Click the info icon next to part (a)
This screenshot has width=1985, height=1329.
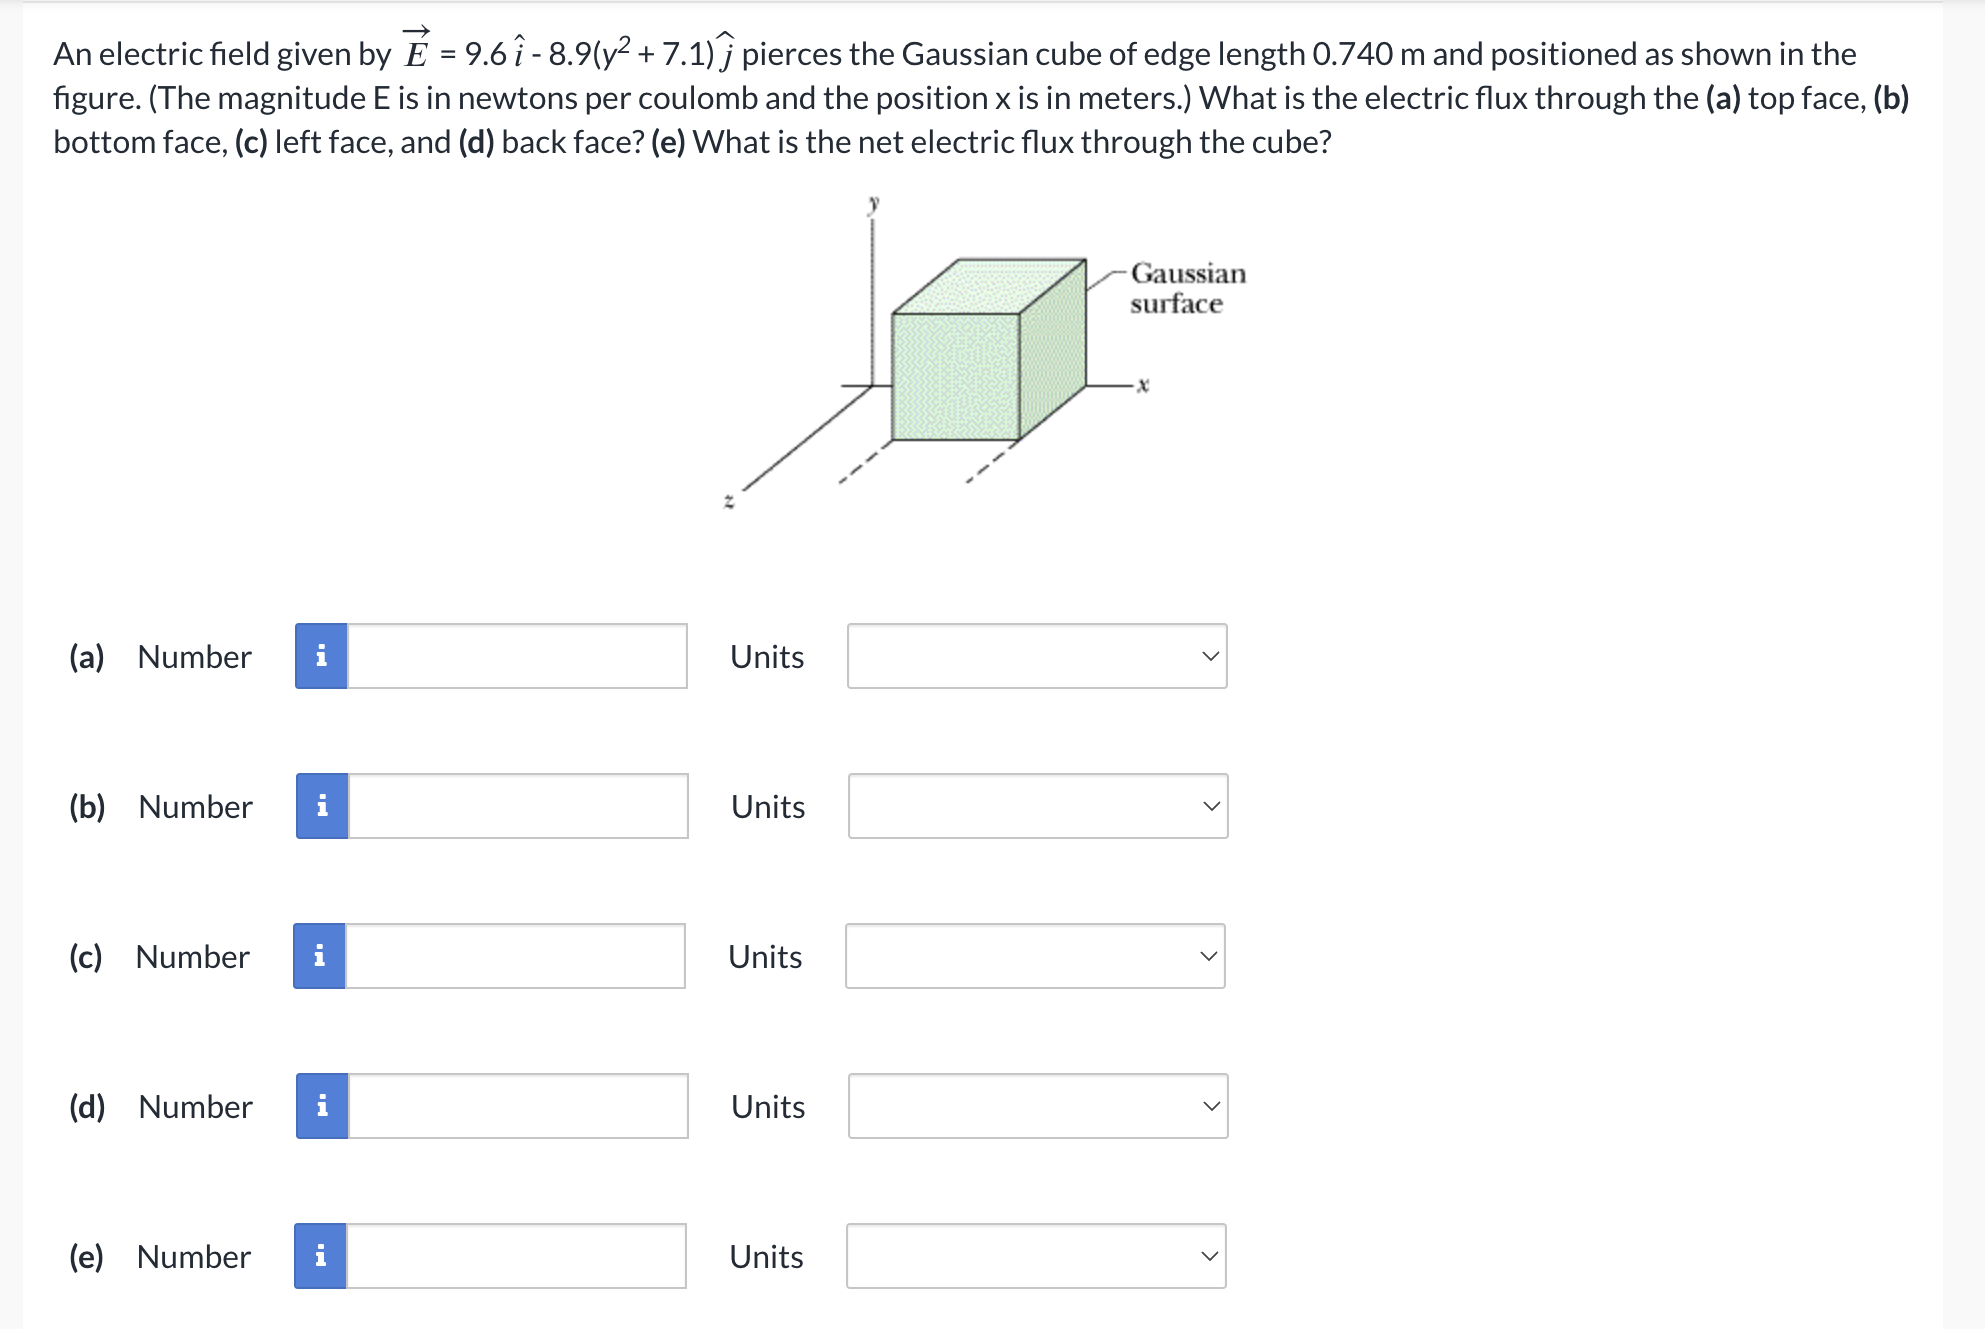pyautogui.click(x=320, y=656)
